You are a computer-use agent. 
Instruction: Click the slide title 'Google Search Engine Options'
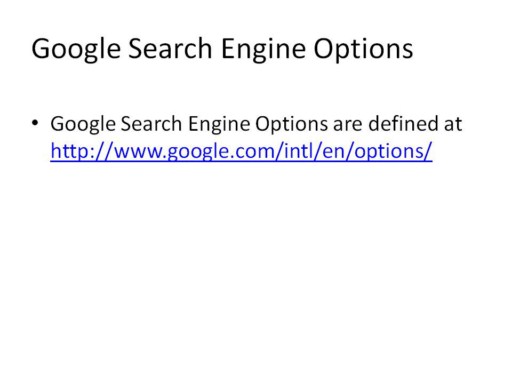pyautogui.click(x=222, y=49)
